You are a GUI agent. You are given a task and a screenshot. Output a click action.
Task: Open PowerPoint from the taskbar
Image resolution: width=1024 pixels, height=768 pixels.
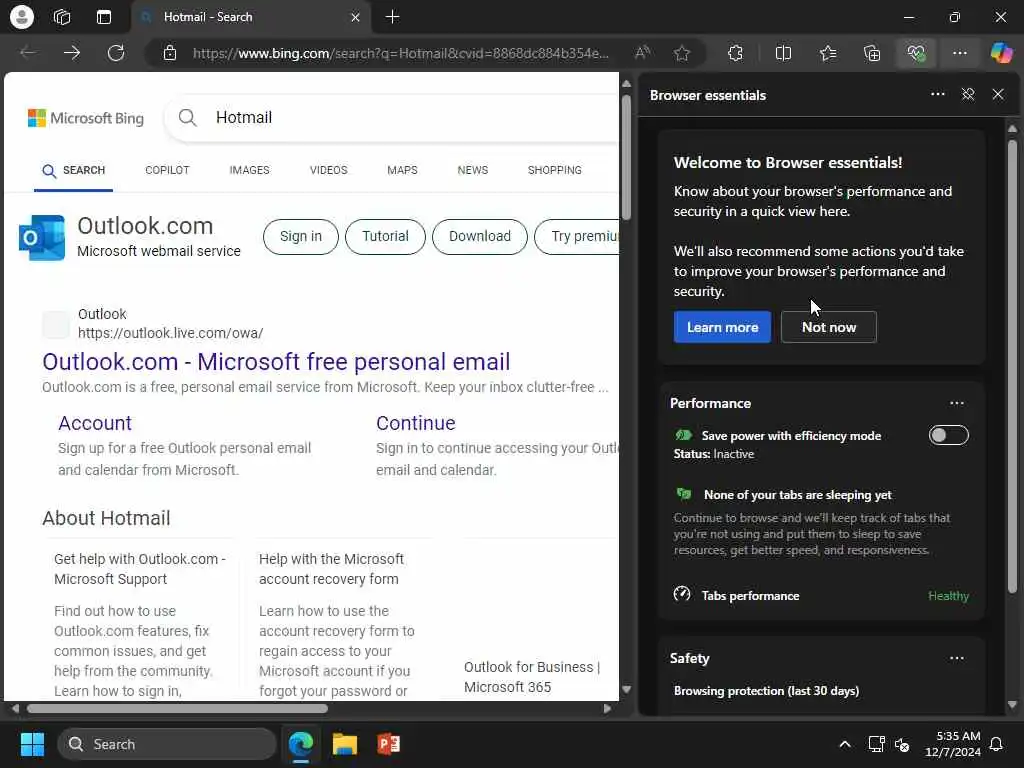[389, 744]
